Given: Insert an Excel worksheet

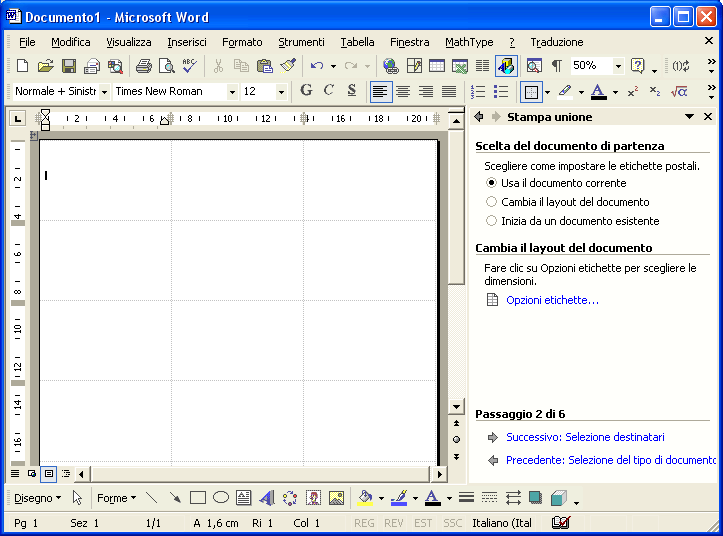Looking at the screenshot, I should point(460,66).
